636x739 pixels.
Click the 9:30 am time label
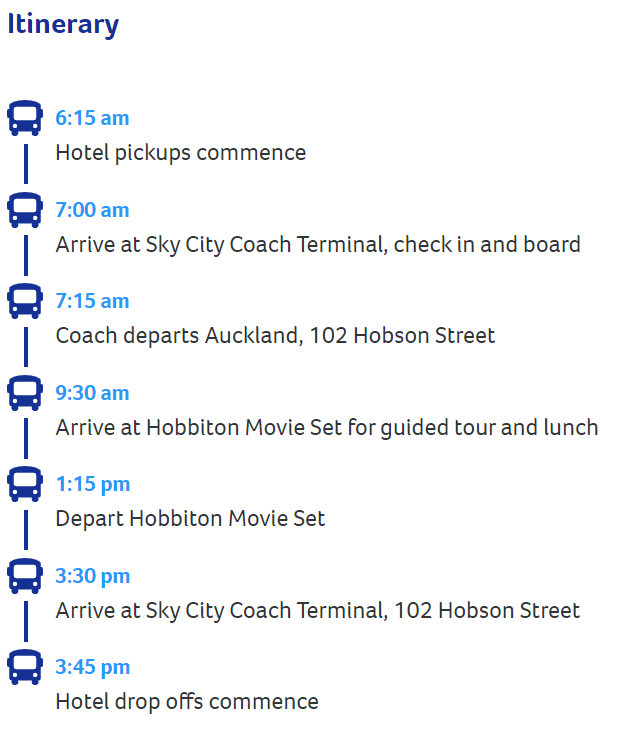coord(92,393)
